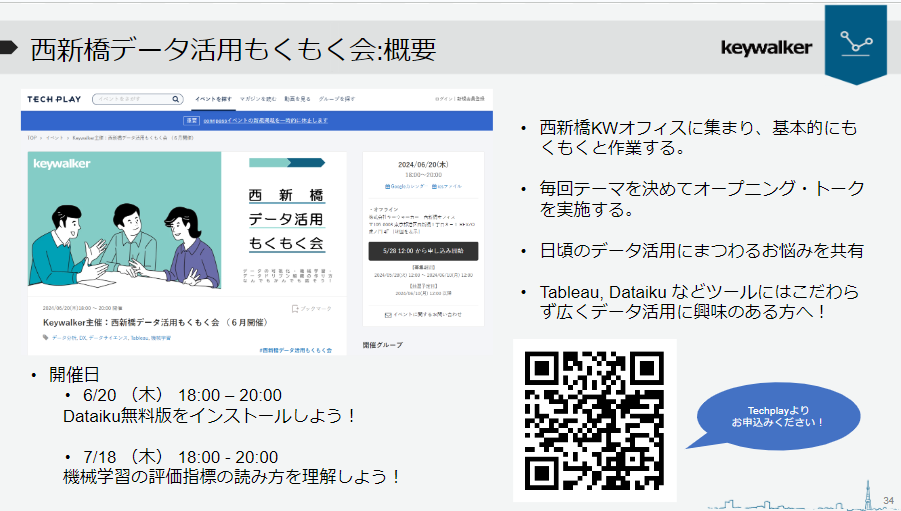Click the bullet starting 西新橋KWオフィスに集まり
This screenshot has height=511, width=901.
tap(698, 137)
